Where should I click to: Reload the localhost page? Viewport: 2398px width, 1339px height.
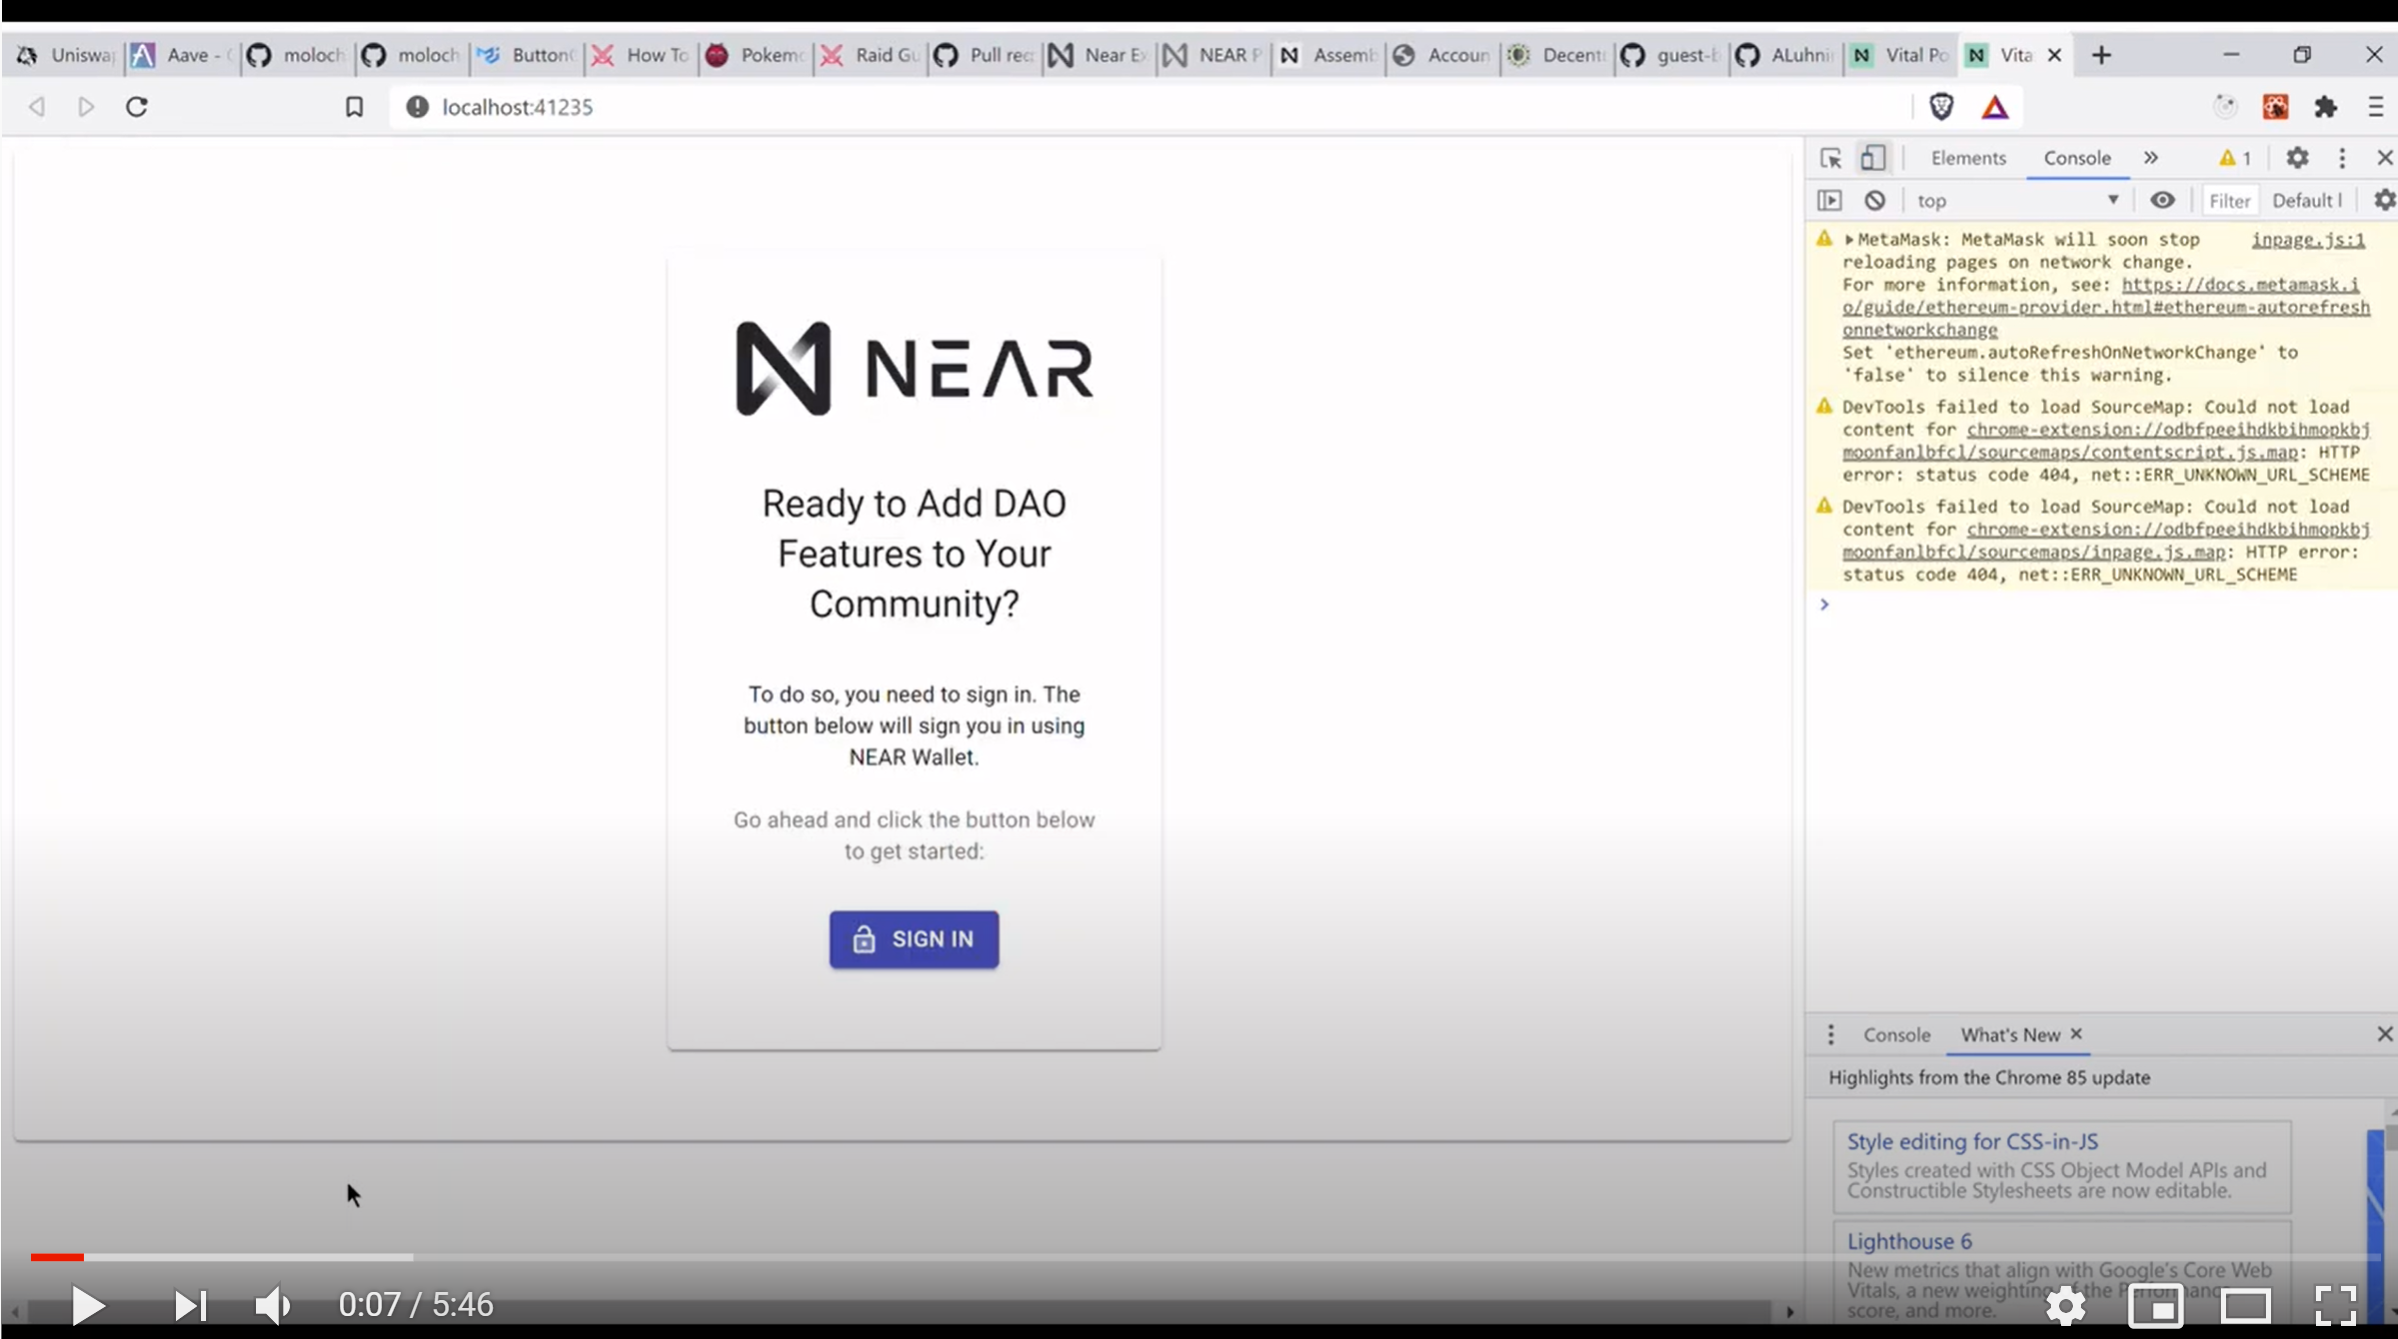tap(137, 107)
